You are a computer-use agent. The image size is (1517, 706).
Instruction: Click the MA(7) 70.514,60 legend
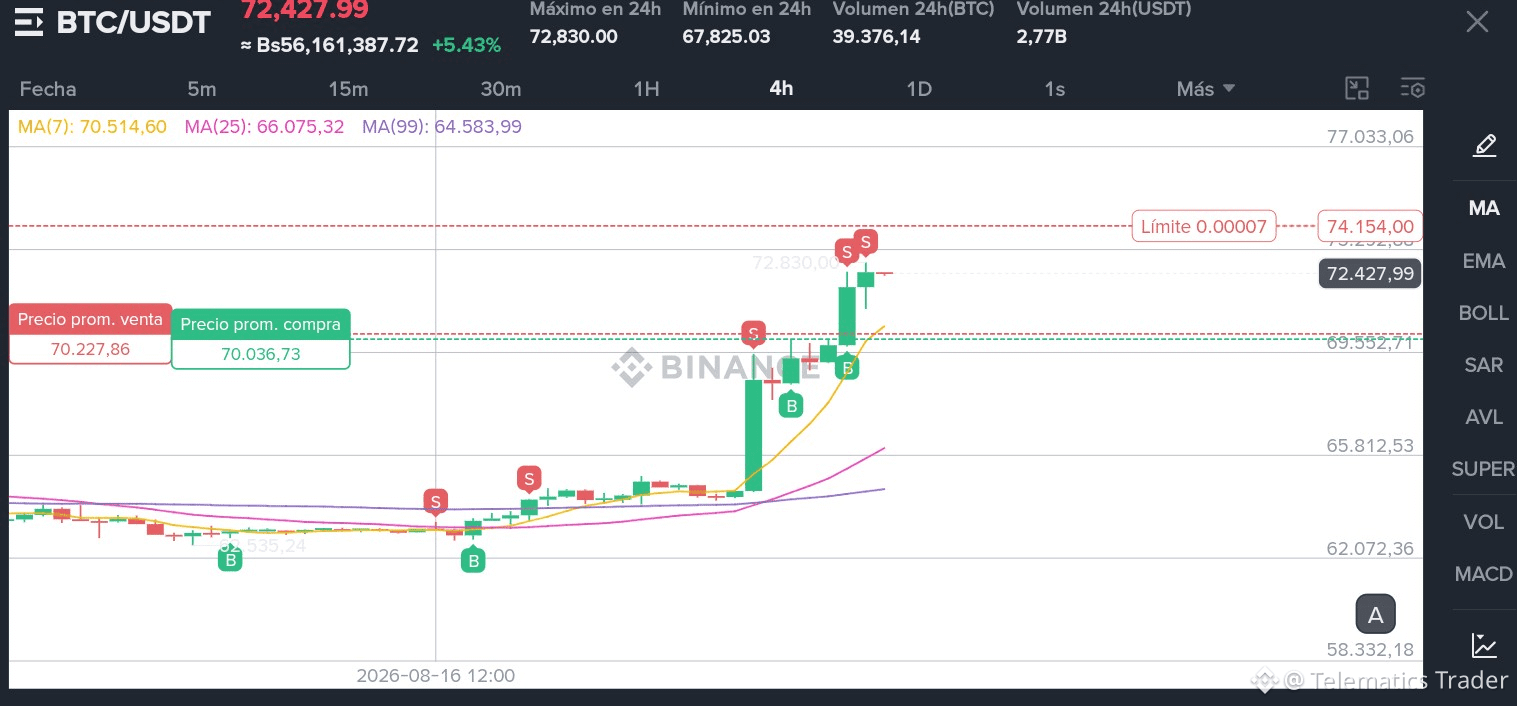[x=92, y=127]
